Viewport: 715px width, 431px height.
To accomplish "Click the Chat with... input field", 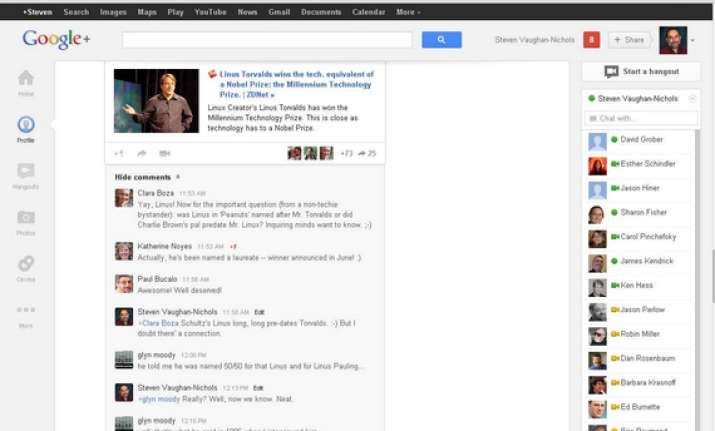I will tap(641, 118).
